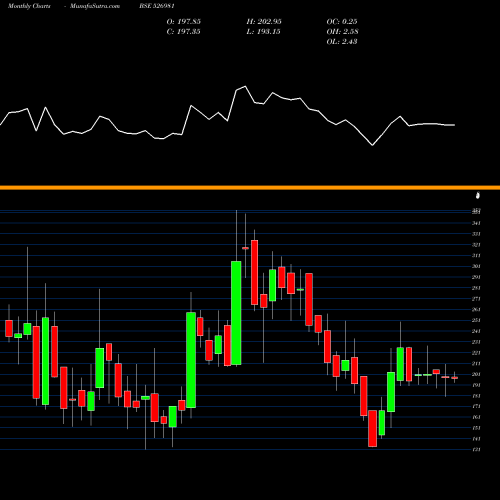500x500 pixels.
Task: Click the 271 price axis label
Action: coord(476,299)
